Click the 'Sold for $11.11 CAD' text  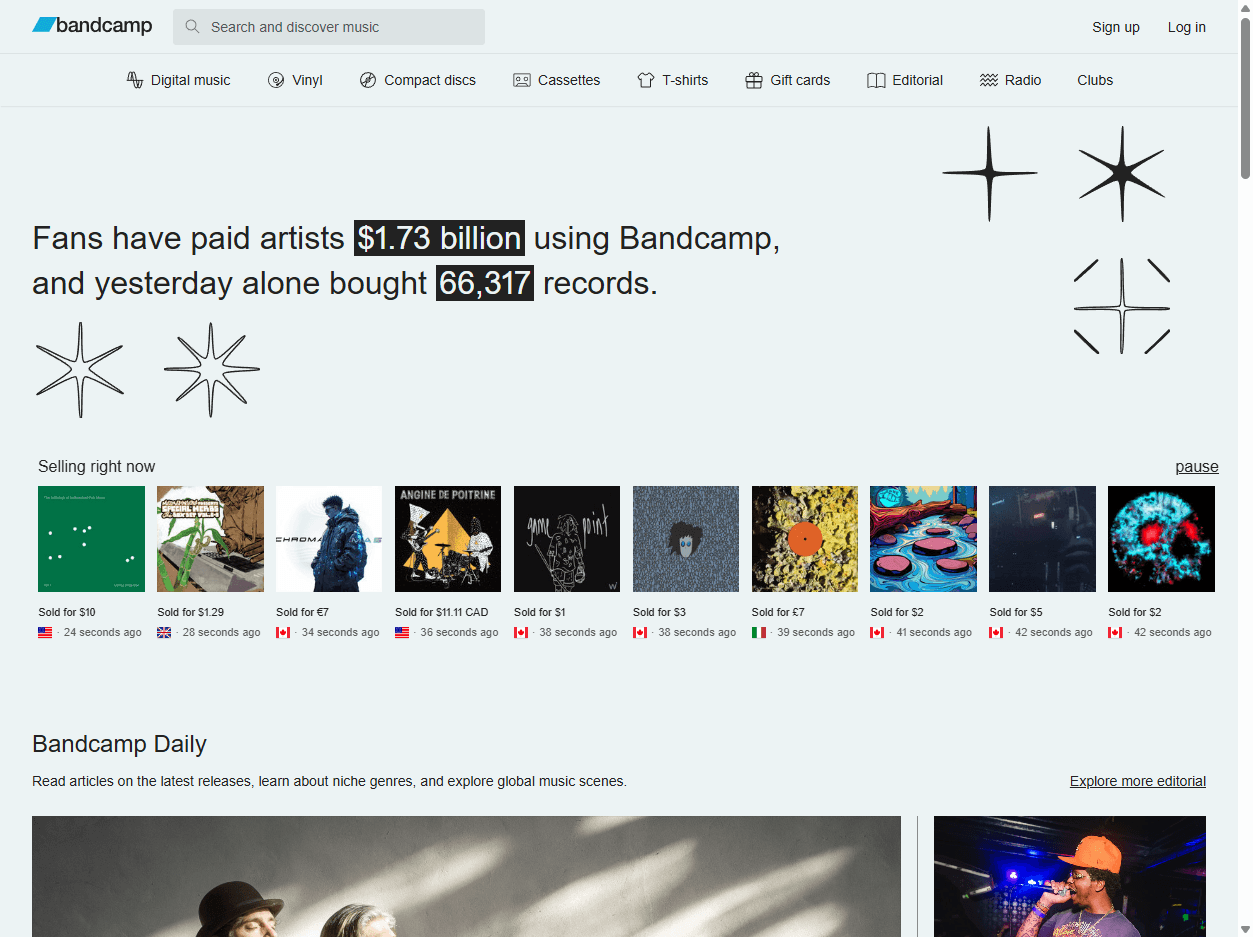[x=442, y=612]
